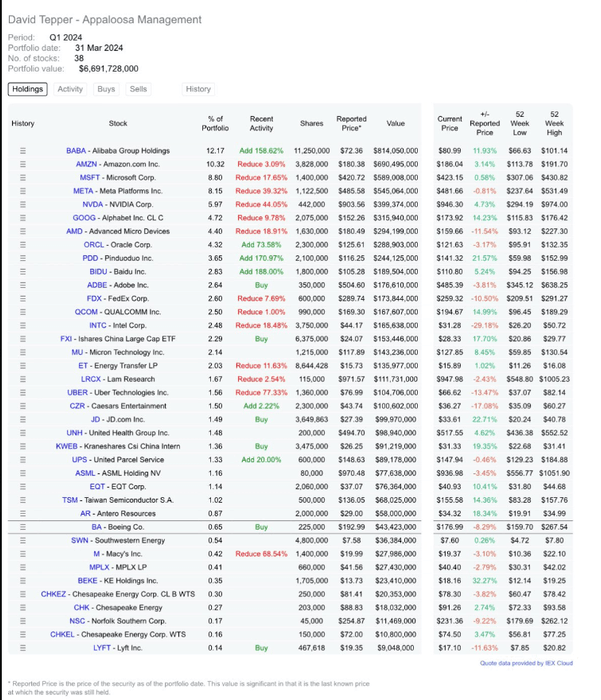
Task: Select the 32.27% change cell for BEKE
Action: click(484, 581)
